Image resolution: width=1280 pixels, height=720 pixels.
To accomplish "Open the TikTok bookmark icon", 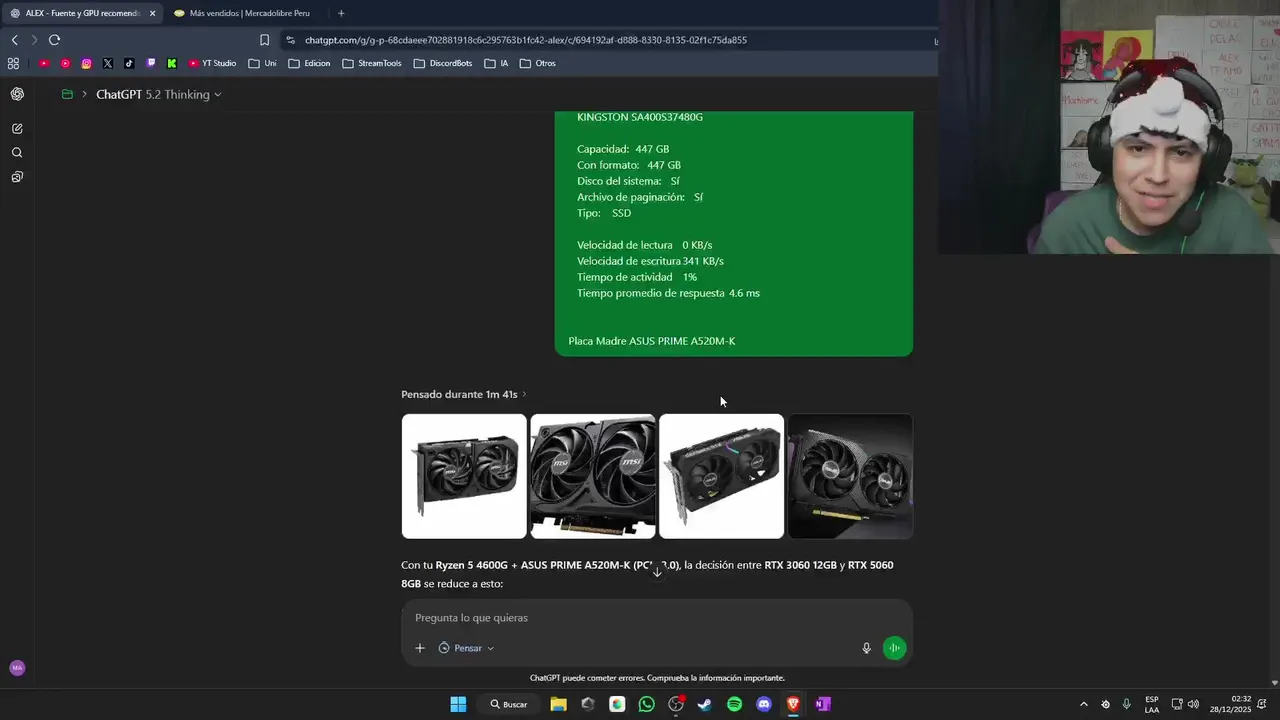I will click(x=129, y=63).
